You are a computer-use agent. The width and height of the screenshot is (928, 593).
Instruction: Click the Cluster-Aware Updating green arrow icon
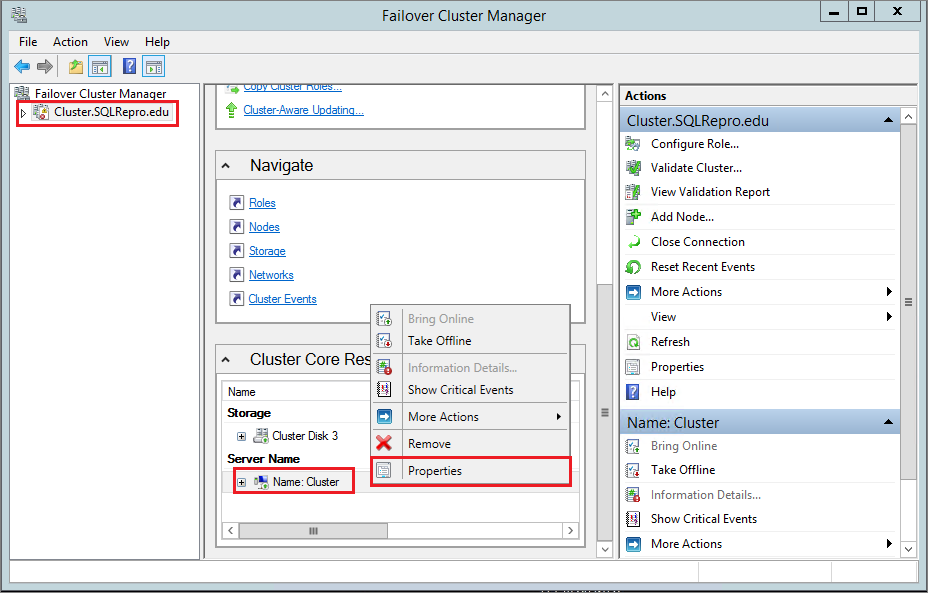(x=231, y=110)
